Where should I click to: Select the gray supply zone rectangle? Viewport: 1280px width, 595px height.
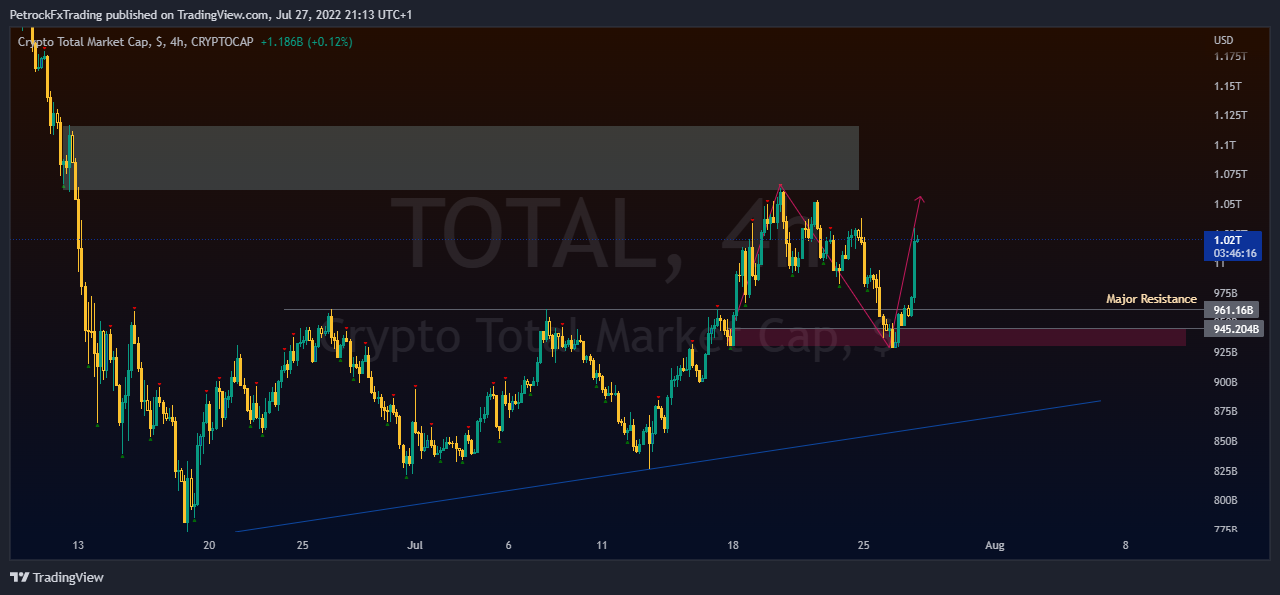(461, 158)
